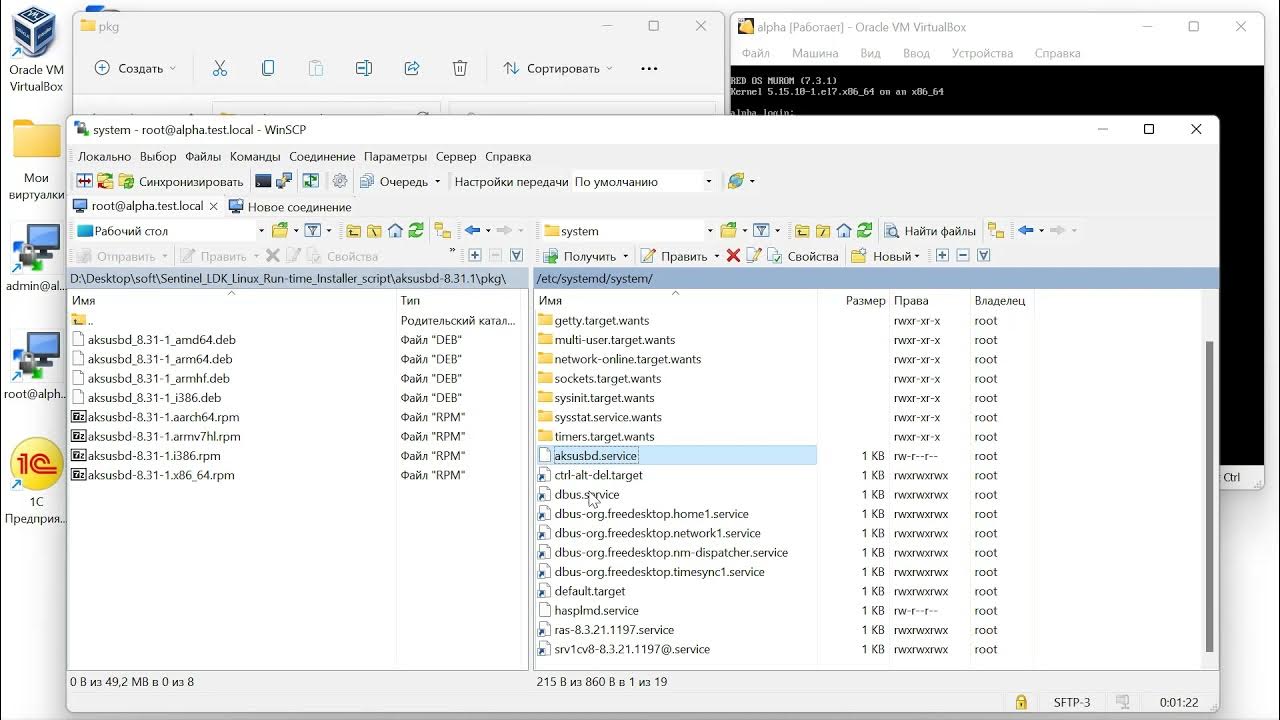Open the Соединение menu
The width and height of the screenshot is (1280, 720).
tap(322, 156)
